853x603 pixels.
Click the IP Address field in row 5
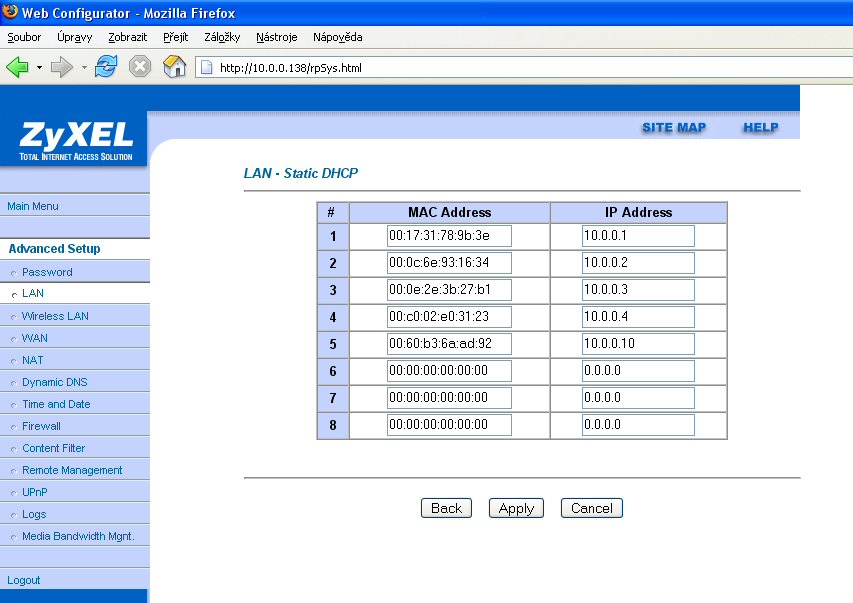[637, 344]
